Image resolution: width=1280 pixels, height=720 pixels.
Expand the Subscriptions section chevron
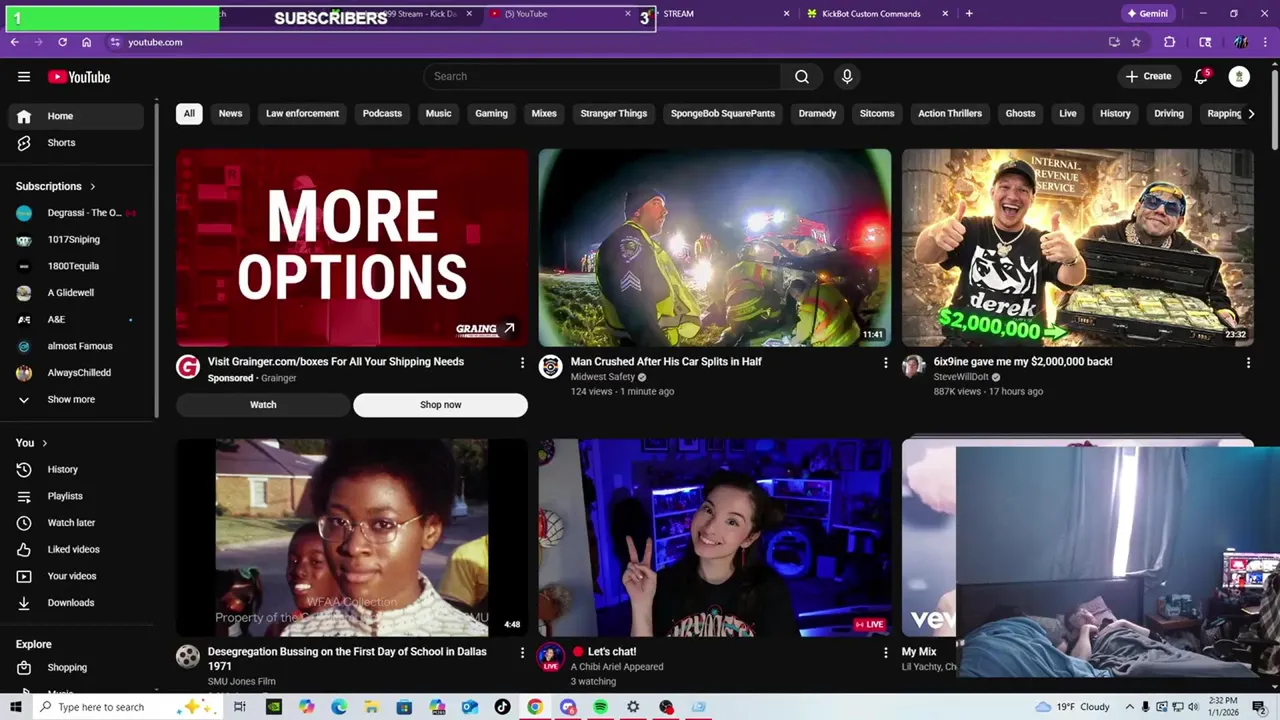[x=93, y=187]
